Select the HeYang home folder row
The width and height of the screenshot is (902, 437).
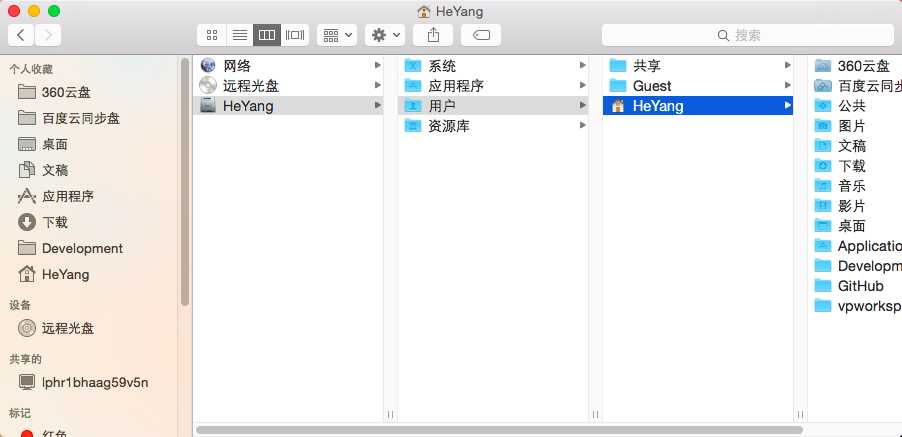[x=698, y=106]
